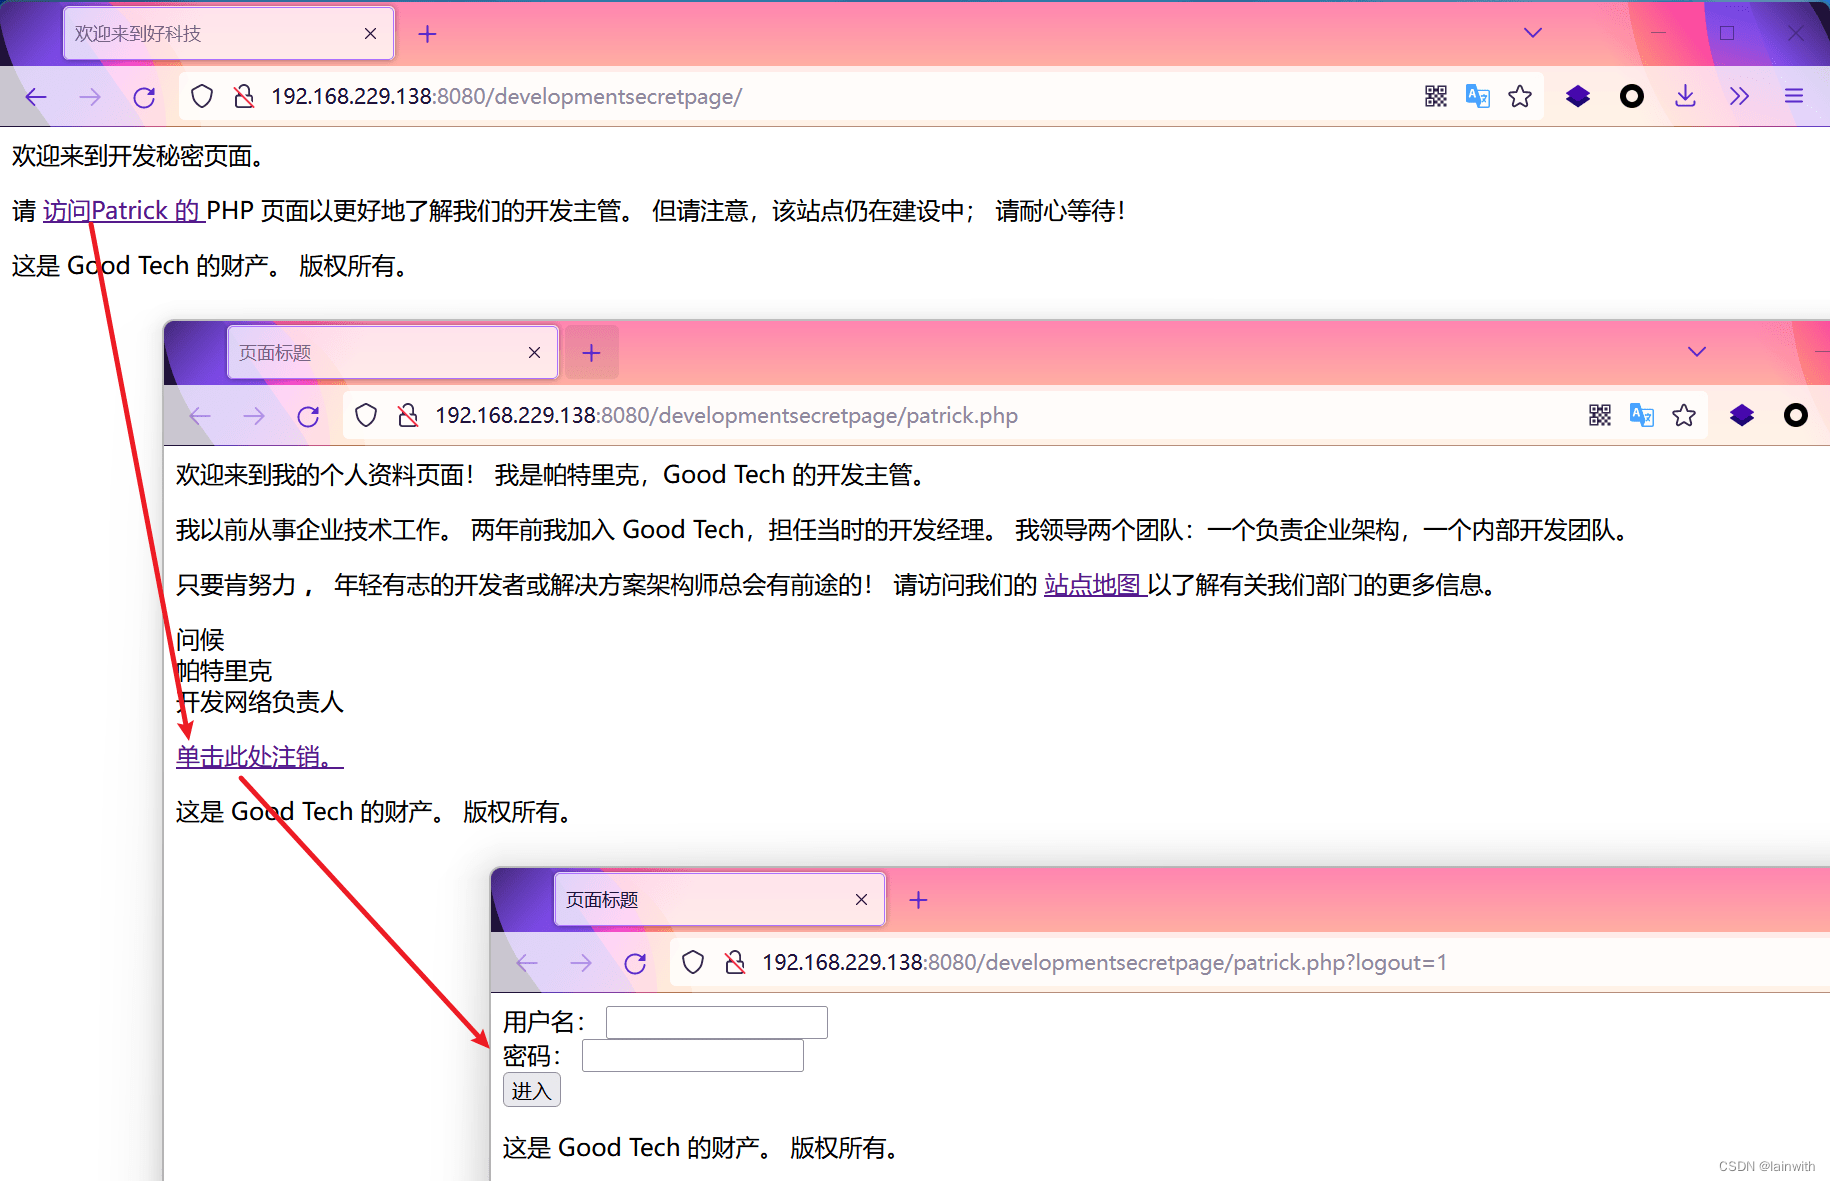Screen dimensions: 1830x1181
Task: Click back arrow in patrick.php window
Action: point(200,416)
